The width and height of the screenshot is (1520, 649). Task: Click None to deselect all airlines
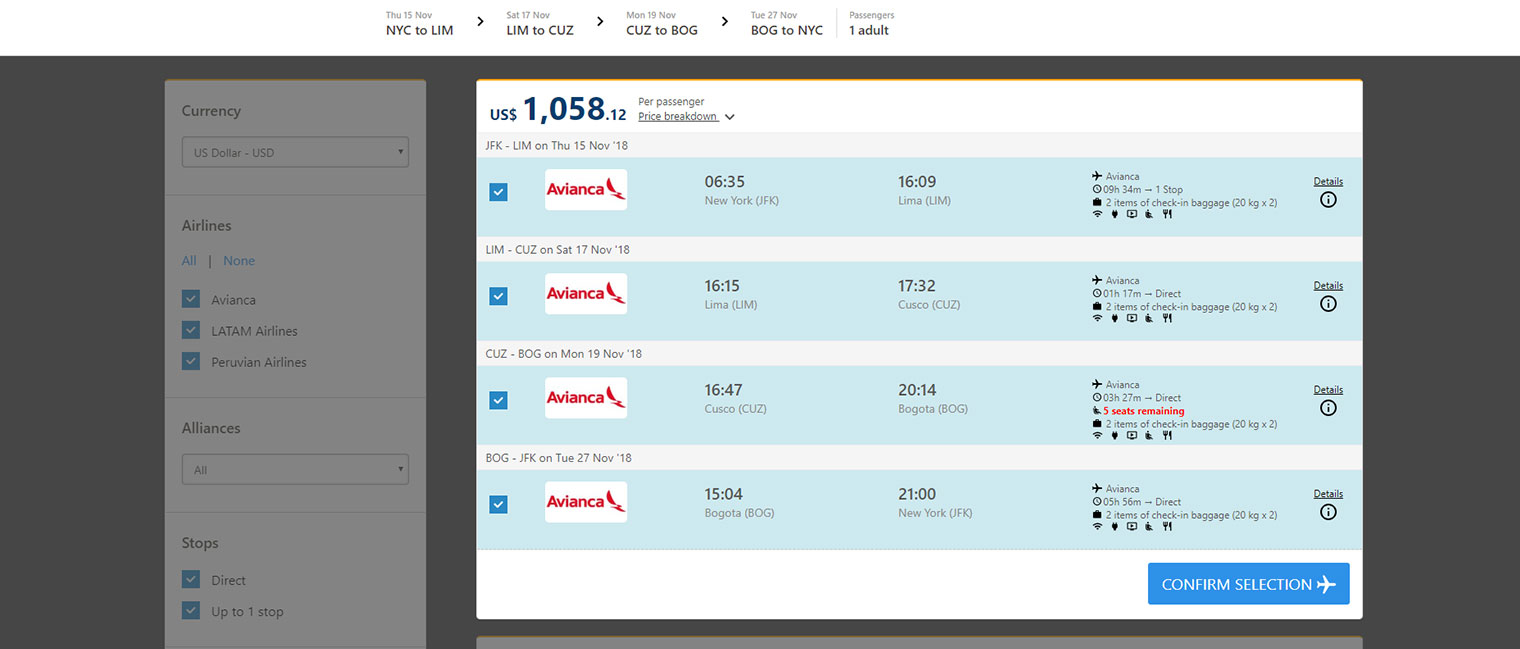pyautogui.click(x=239, y=261)
